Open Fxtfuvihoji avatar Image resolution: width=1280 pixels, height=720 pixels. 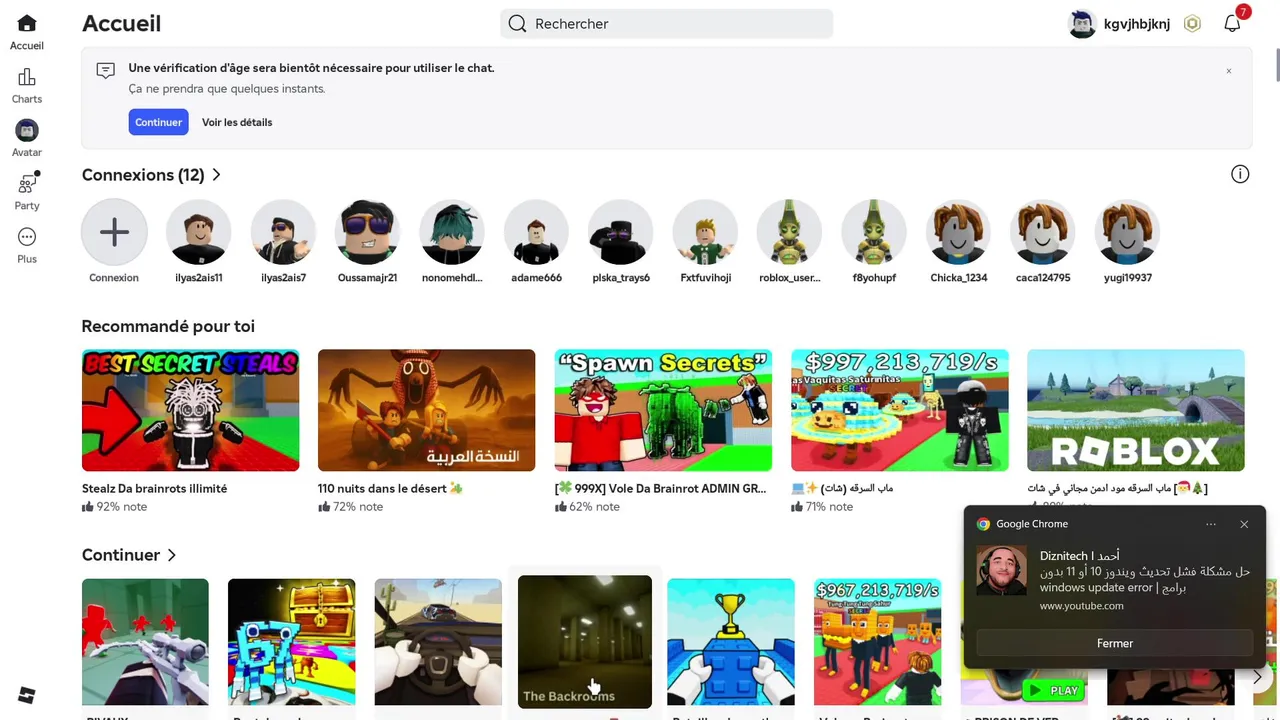pos(705,232)
